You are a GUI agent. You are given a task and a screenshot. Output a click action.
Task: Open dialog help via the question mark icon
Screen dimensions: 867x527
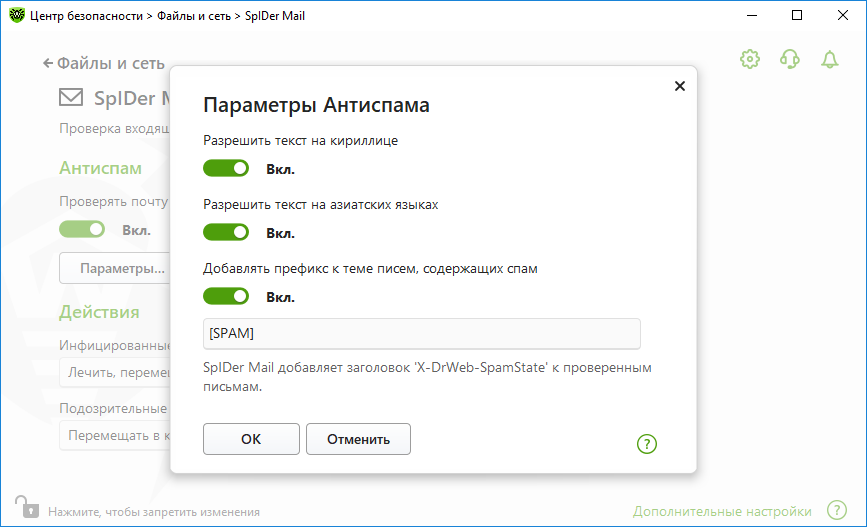click(646, 443)
